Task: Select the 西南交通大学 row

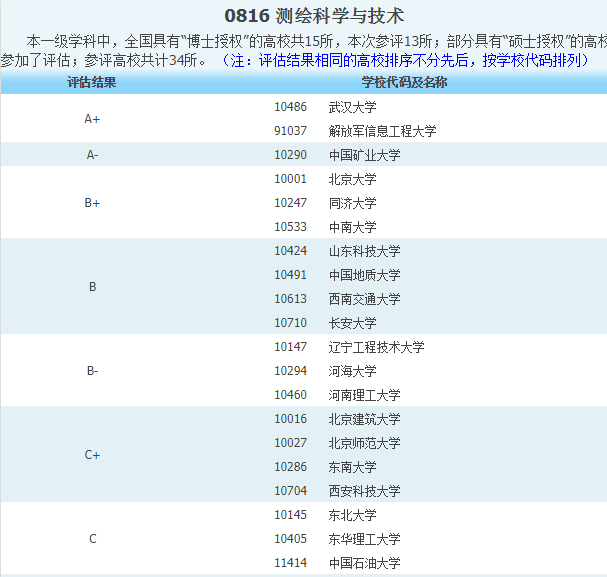Action: pos(364,299)
